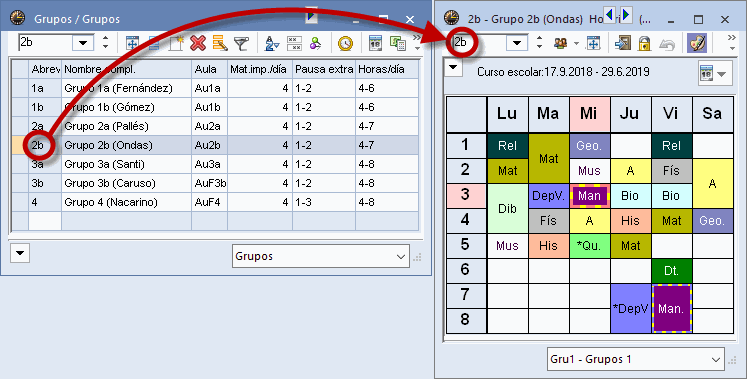Click the calendar icon in Grupos toolbar
The width and height of the screenshot is (747, 379).
point(375,43)
